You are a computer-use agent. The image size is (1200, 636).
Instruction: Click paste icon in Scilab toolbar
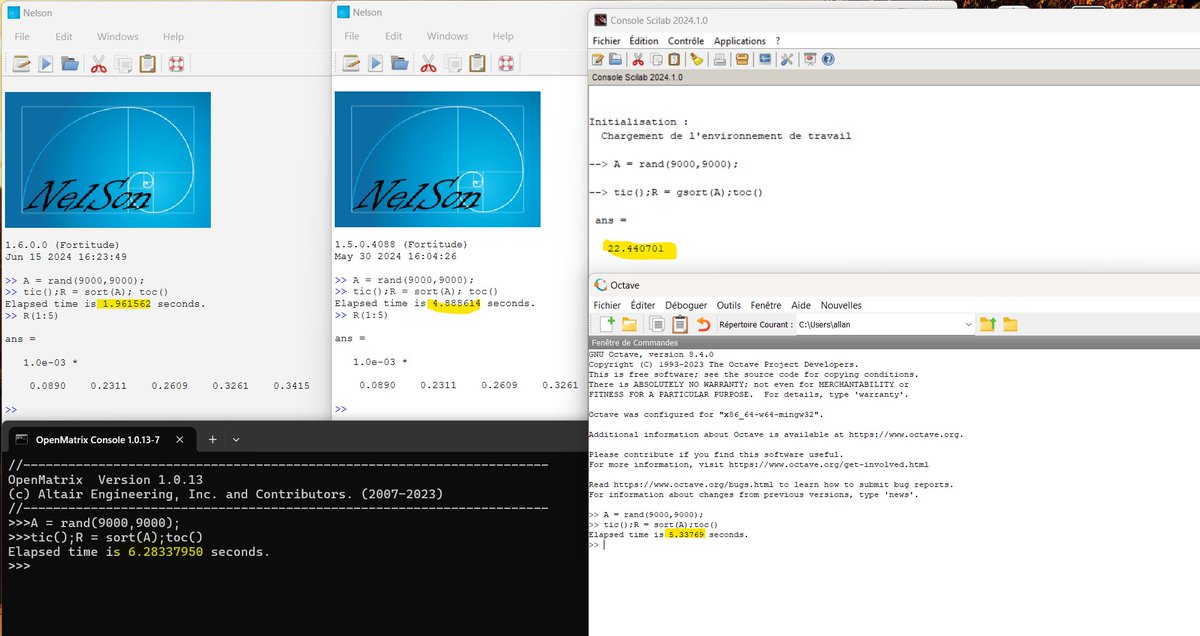672,60
